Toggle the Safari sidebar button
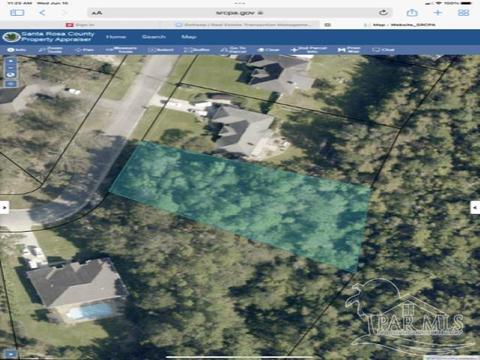The width and height of the screenshot is (480, 360). [17, 13]
